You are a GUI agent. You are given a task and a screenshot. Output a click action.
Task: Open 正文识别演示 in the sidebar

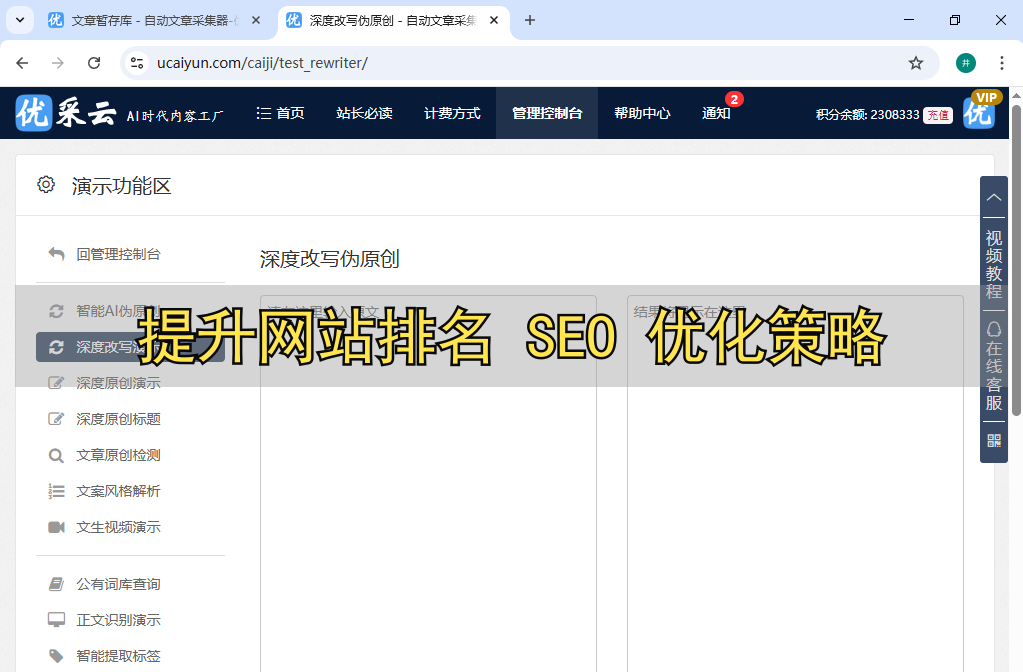tap(118, 620)
